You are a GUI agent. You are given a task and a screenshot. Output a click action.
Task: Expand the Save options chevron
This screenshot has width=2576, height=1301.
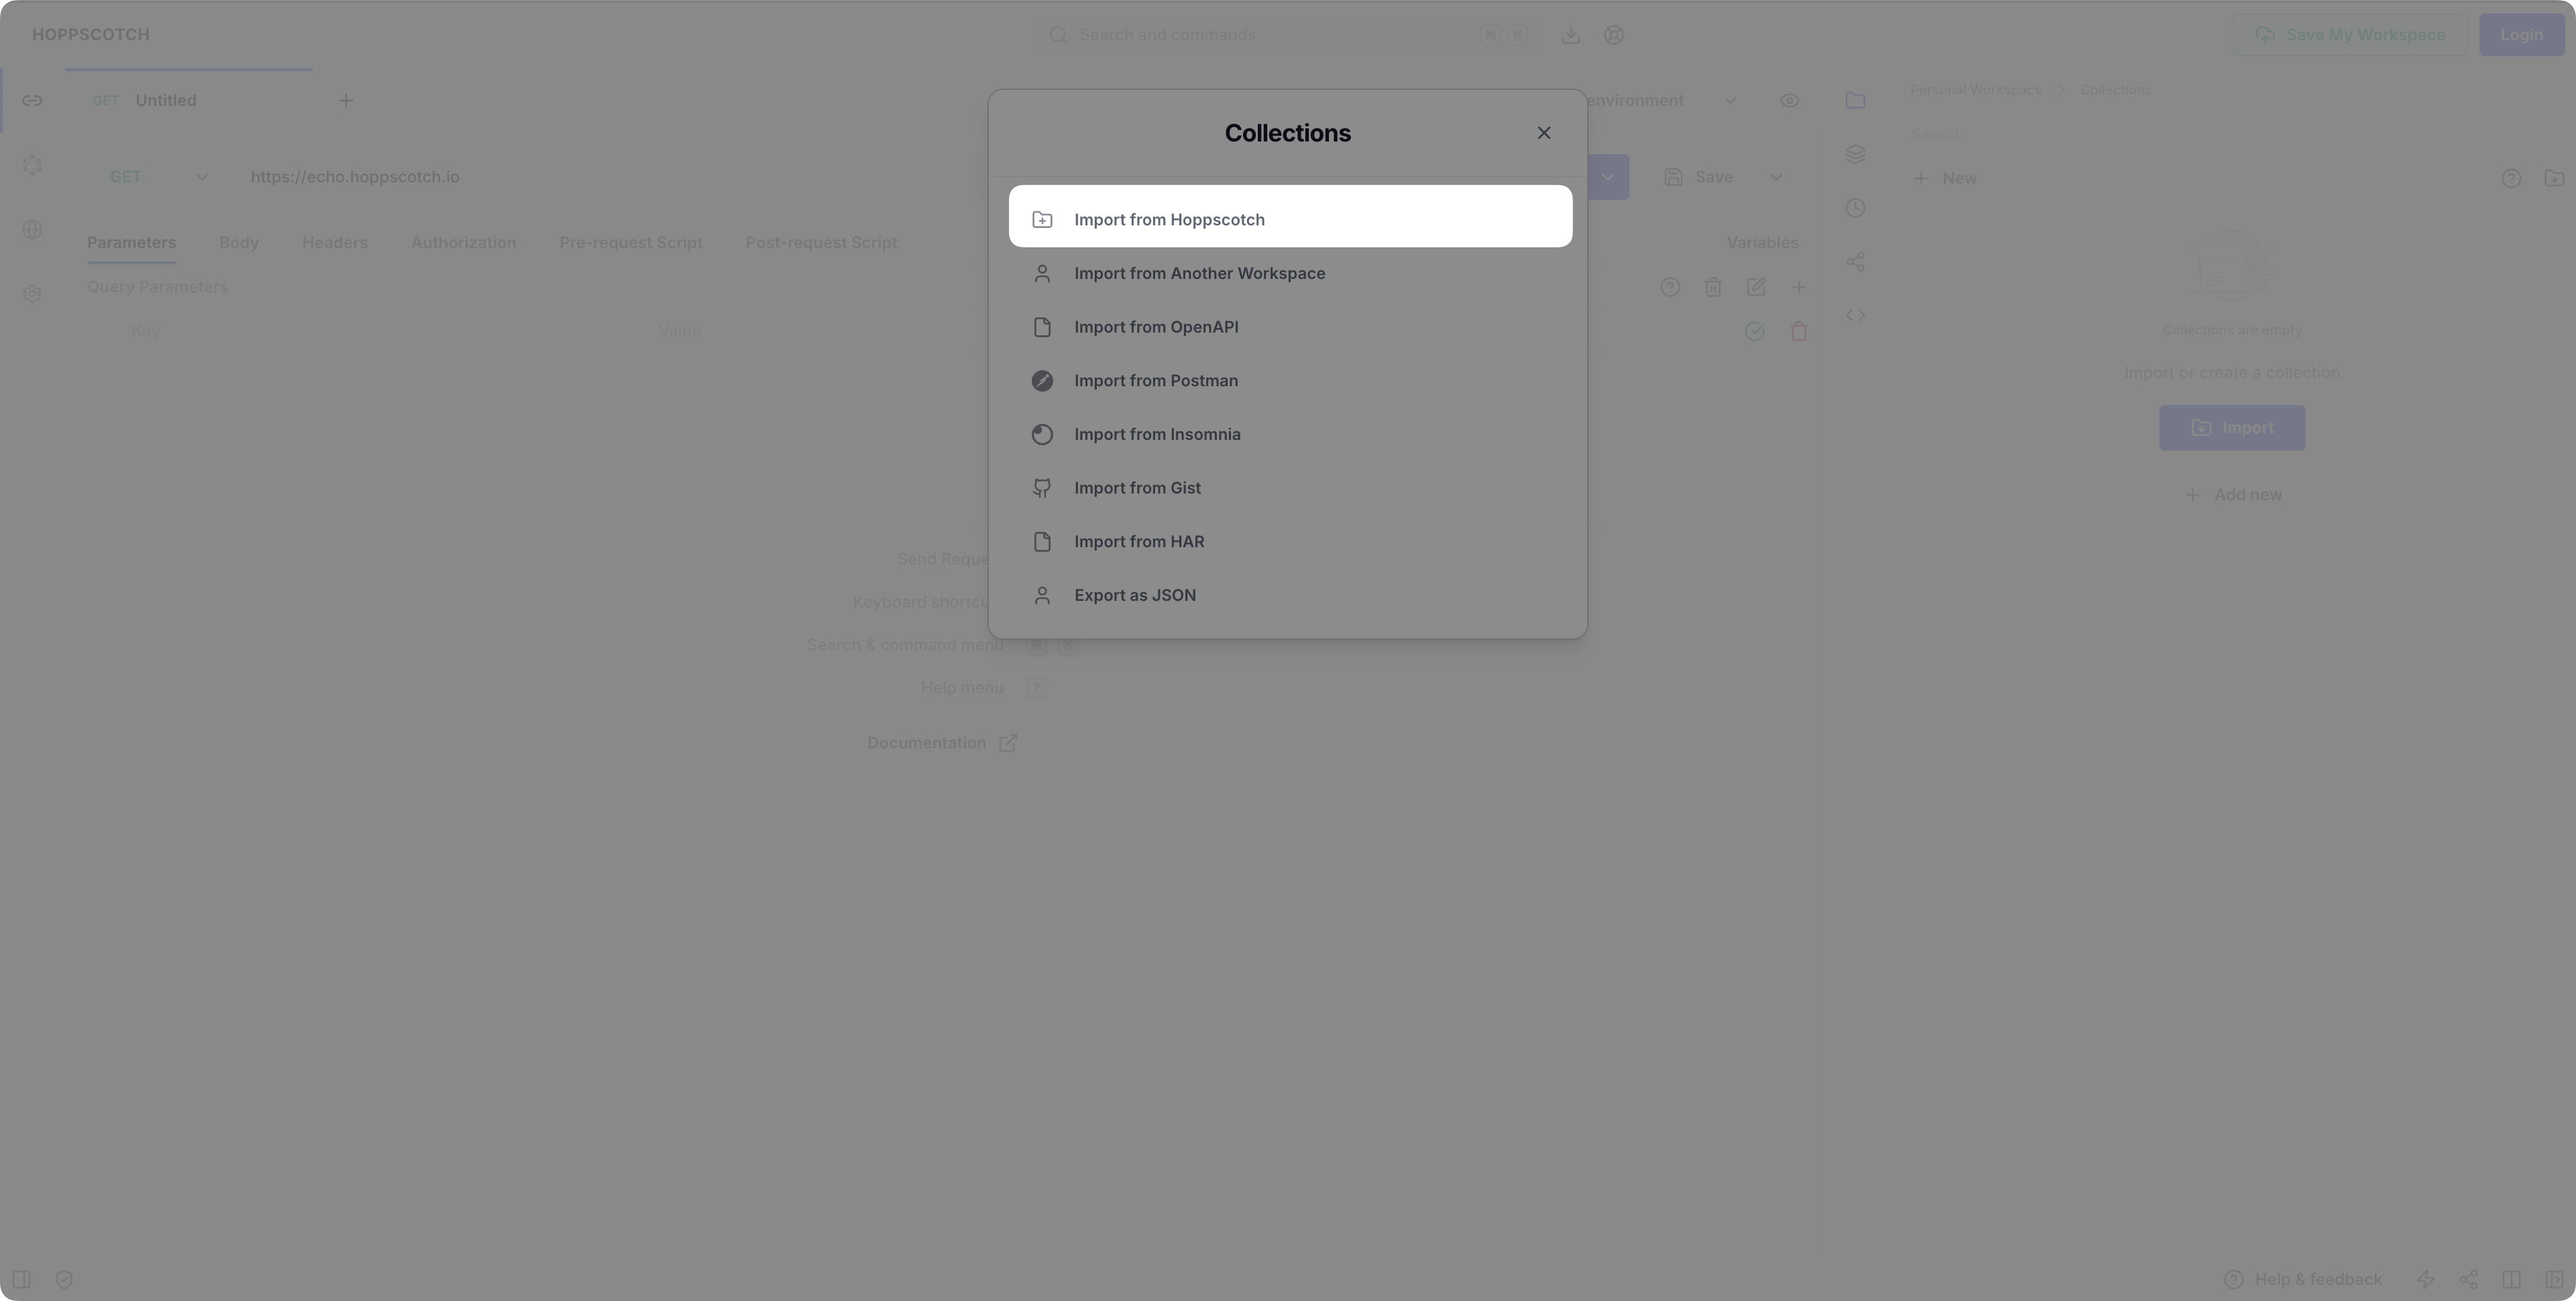pos(1776,177)
